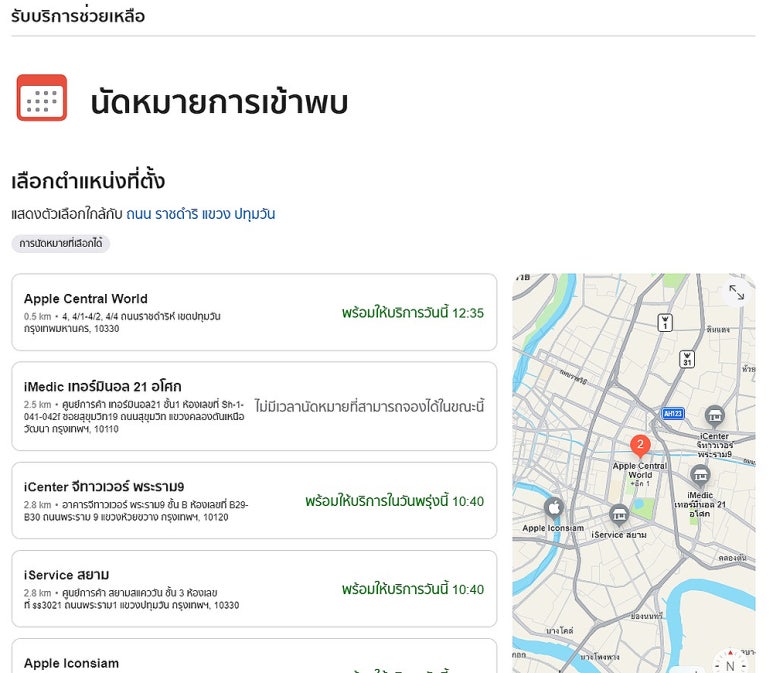The height and width of the screenshot is (673, 773).
Task: Click the iService สยาม map label
Action: coord(619,535)
